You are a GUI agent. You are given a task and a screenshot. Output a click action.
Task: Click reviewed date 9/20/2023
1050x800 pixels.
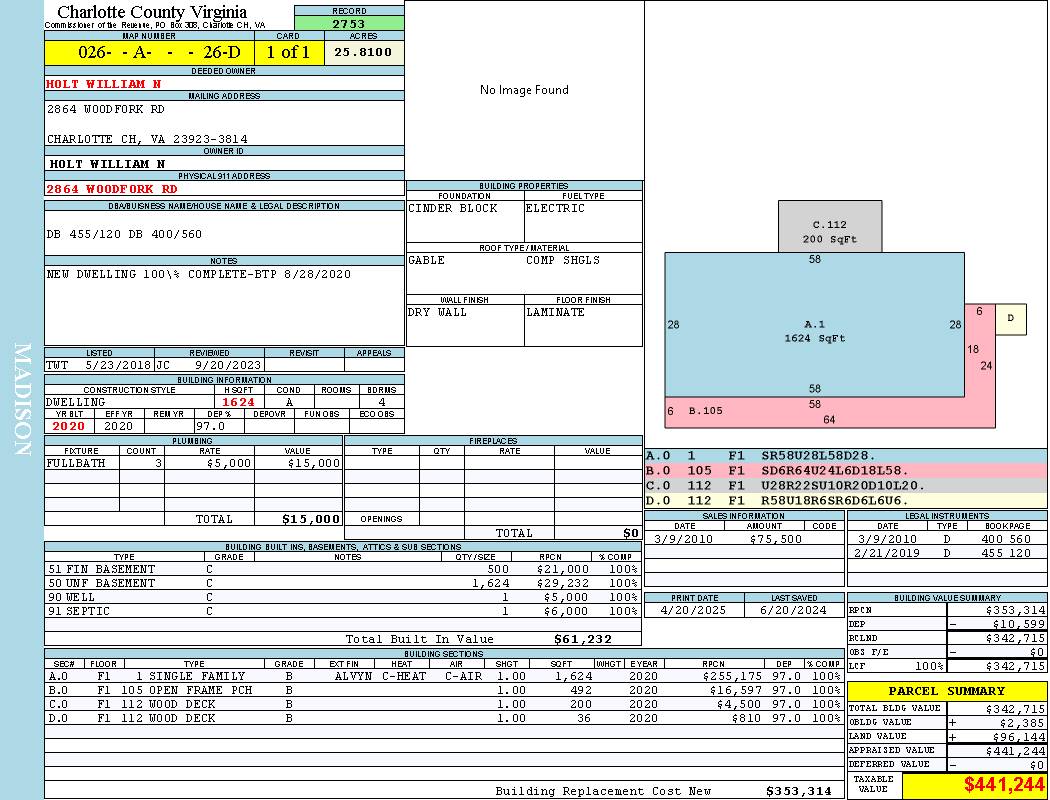pos(228,366)
